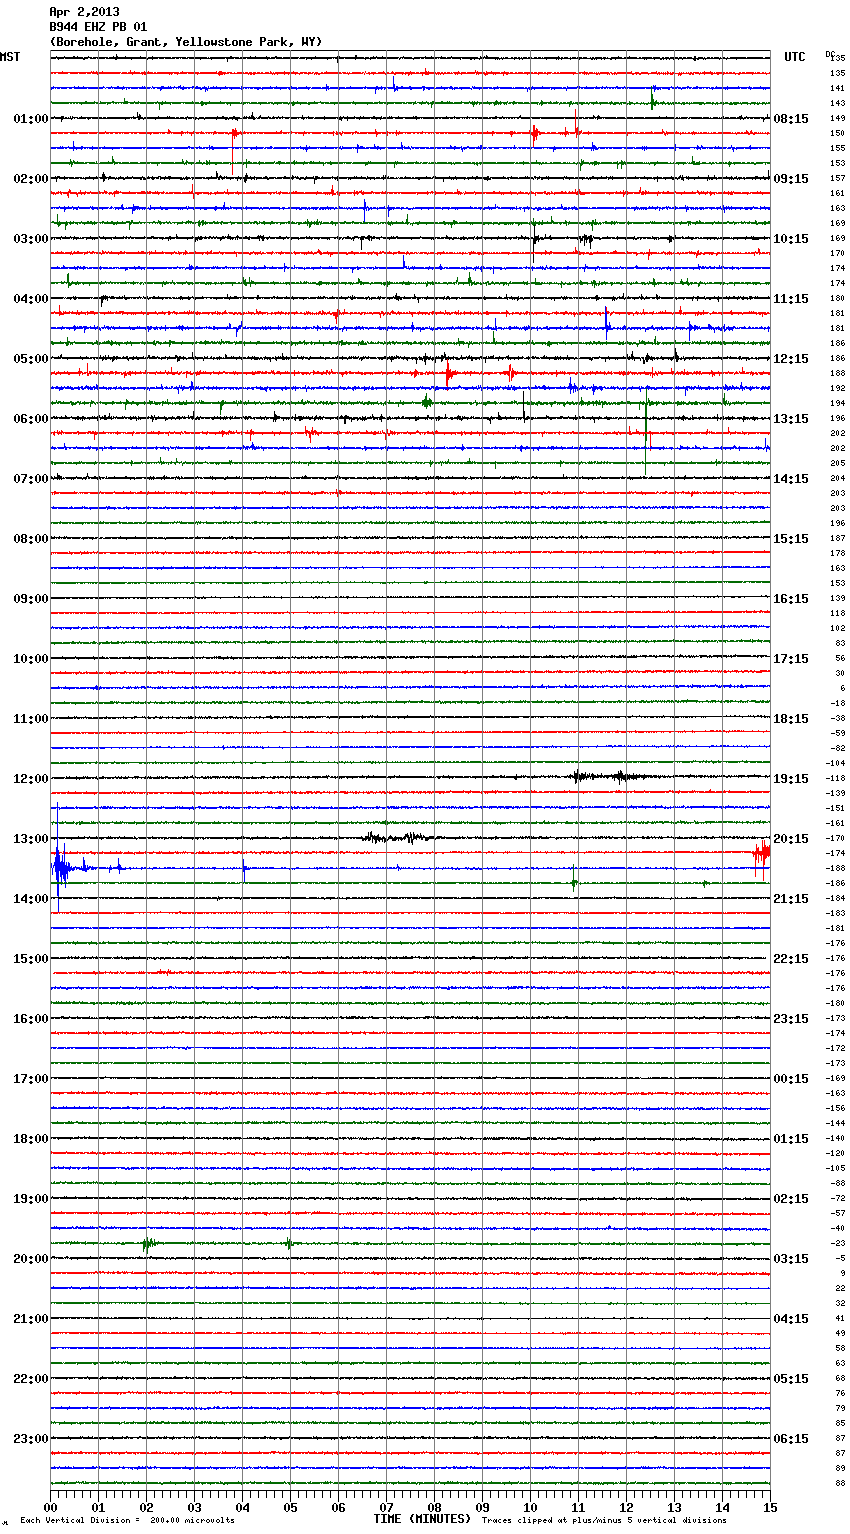The image size is (850, 1534).
Task: Click minute tick label '10' on bottom axis
Action: [x=530, y=1507]
